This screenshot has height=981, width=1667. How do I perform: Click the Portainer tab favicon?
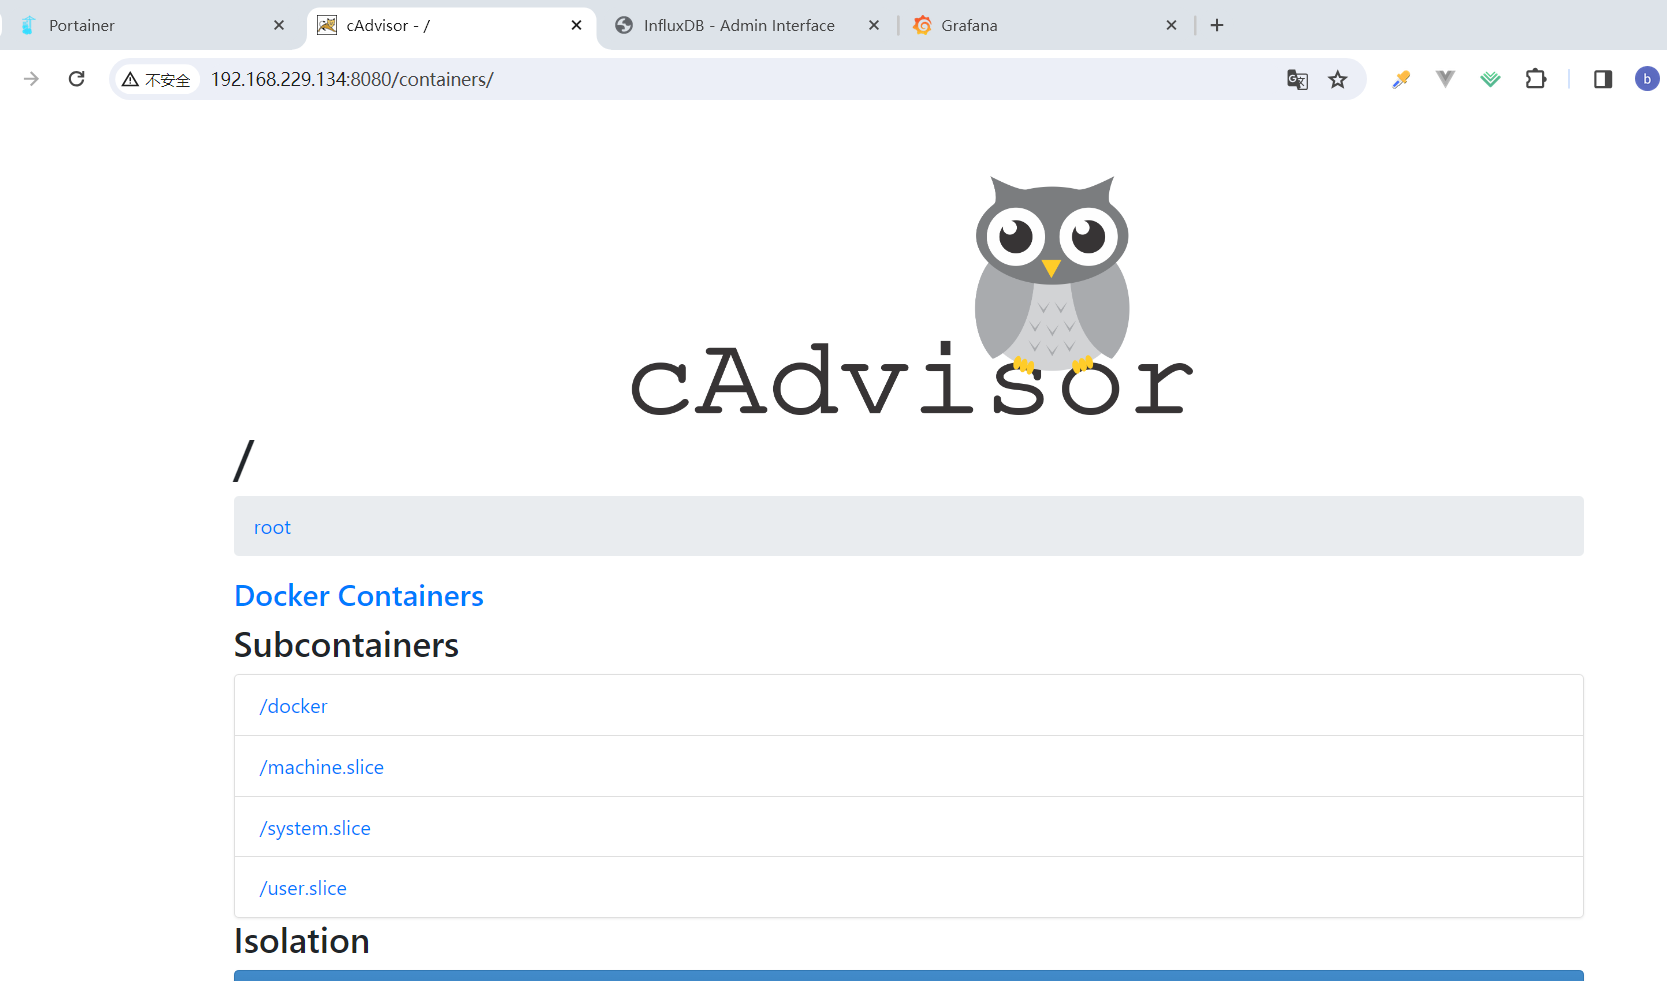[28, 25]
